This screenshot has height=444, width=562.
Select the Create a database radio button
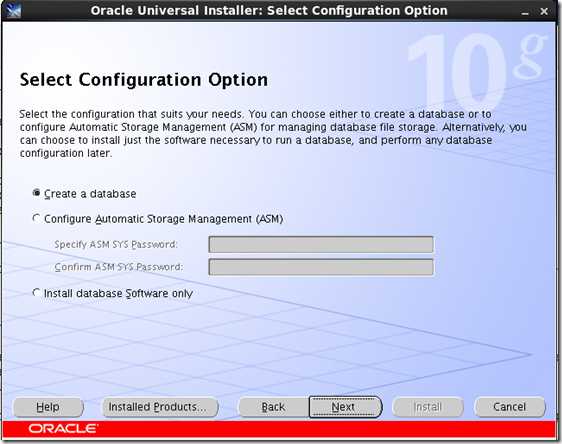pyautogui.click(x=36, y=193)
